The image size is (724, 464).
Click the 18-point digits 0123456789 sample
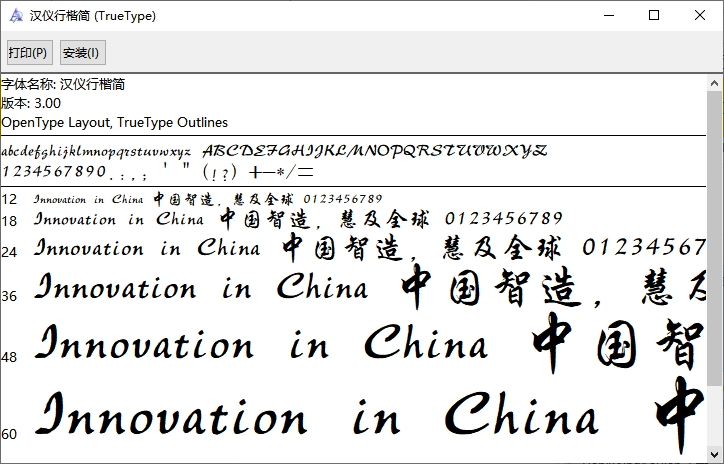(x=504, y=218)
